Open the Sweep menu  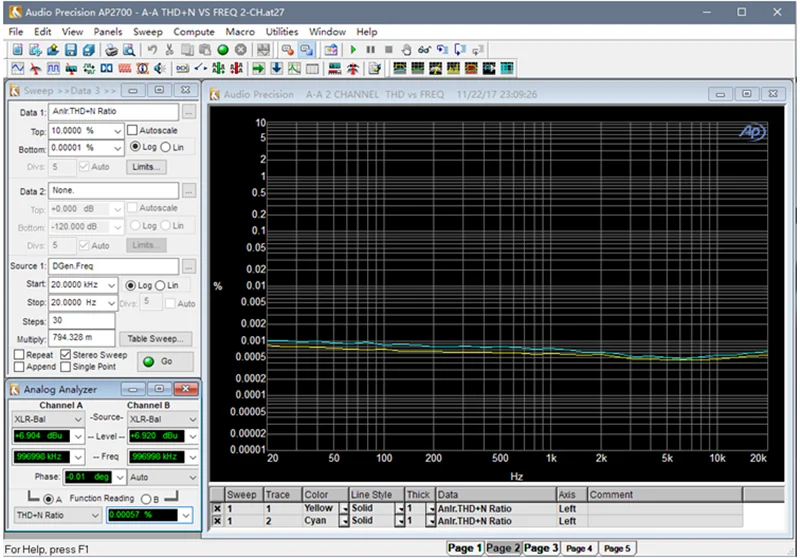click(x=147, y=32)
